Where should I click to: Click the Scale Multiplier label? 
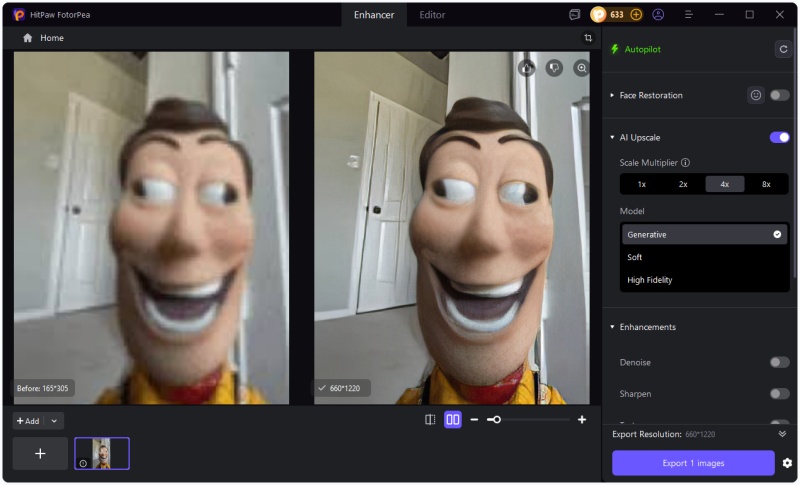click(648, 163)
